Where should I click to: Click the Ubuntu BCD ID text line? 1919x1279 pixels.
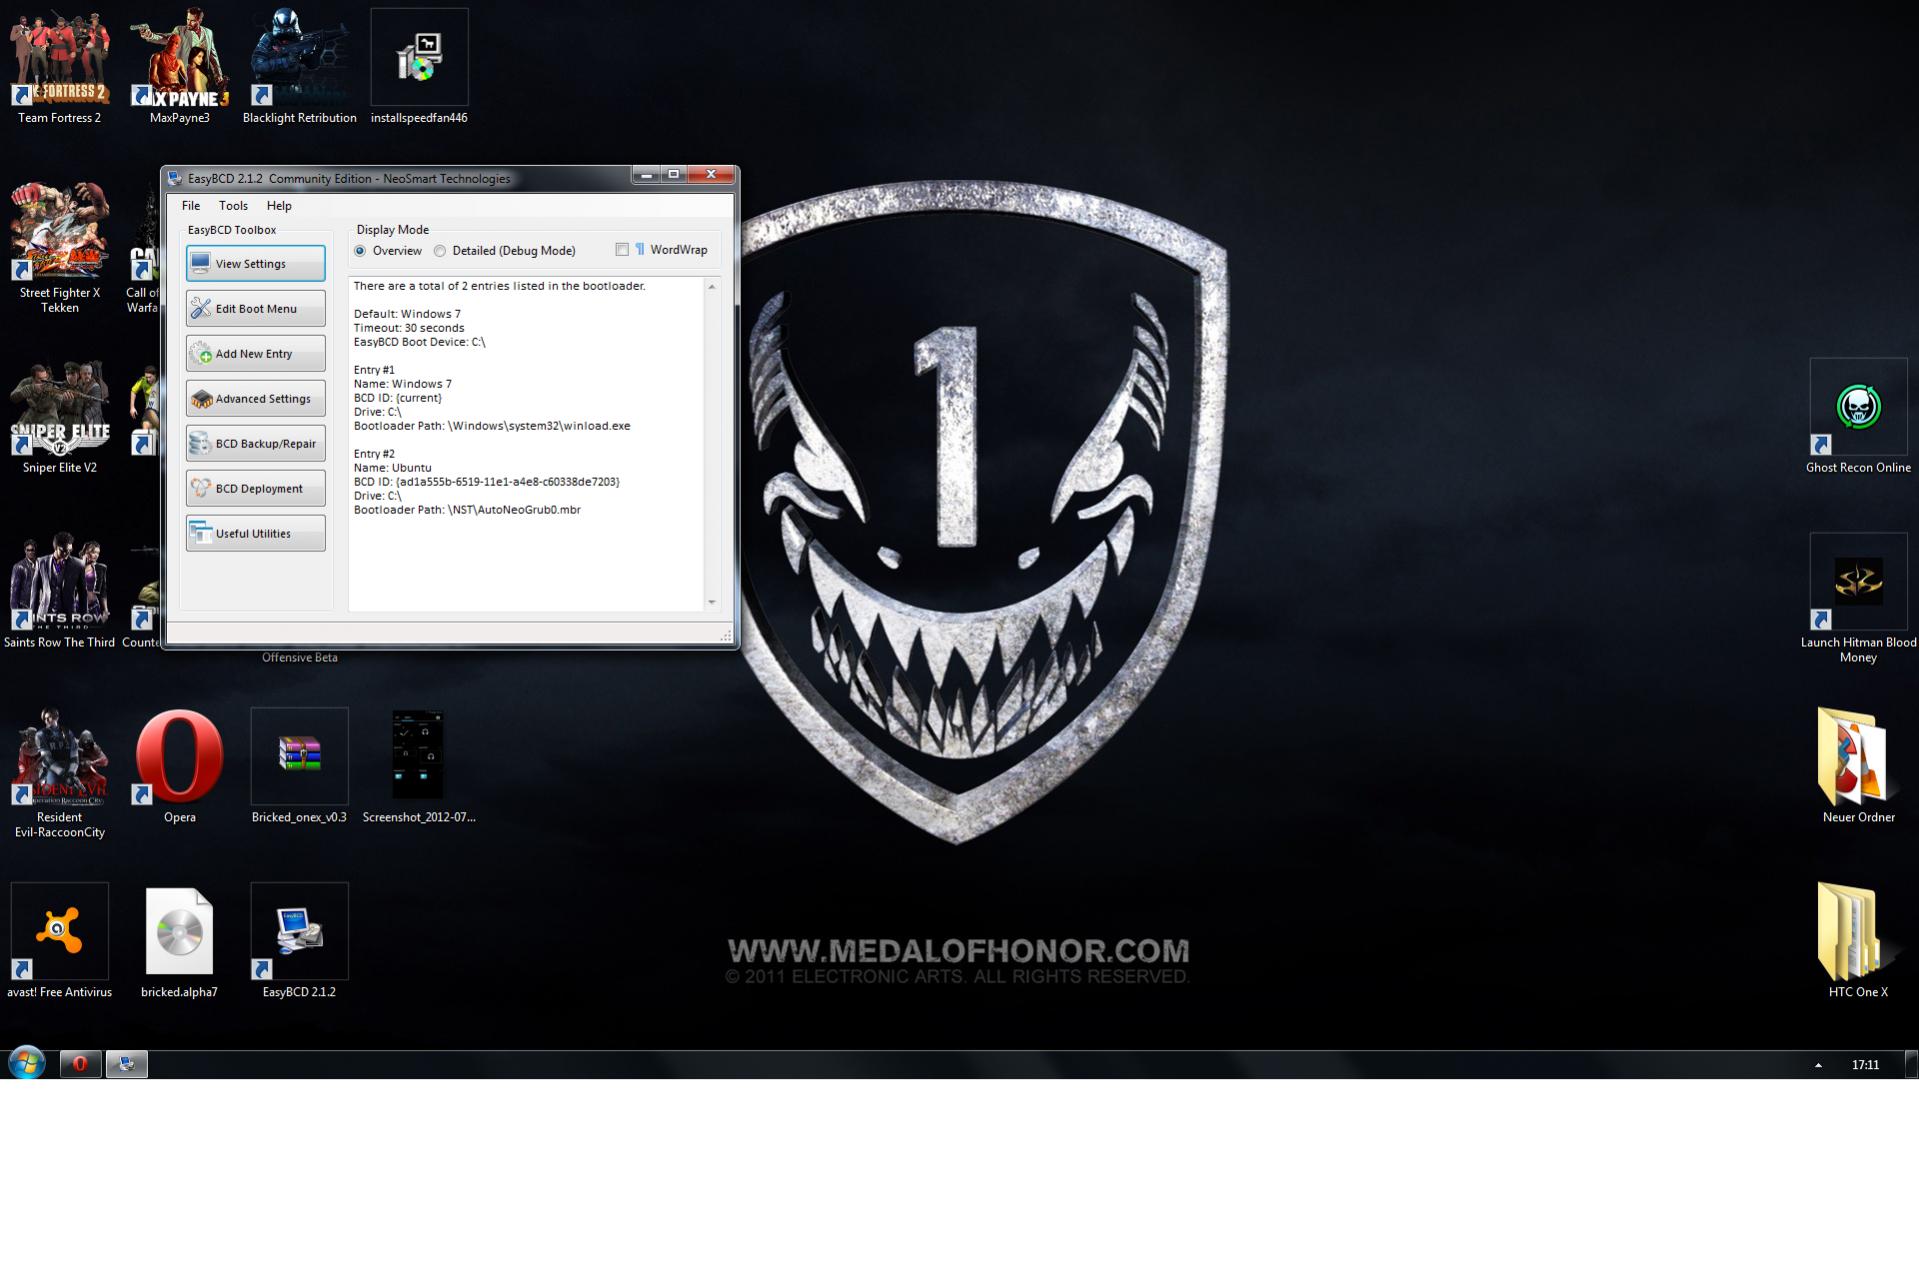(487, 482)
